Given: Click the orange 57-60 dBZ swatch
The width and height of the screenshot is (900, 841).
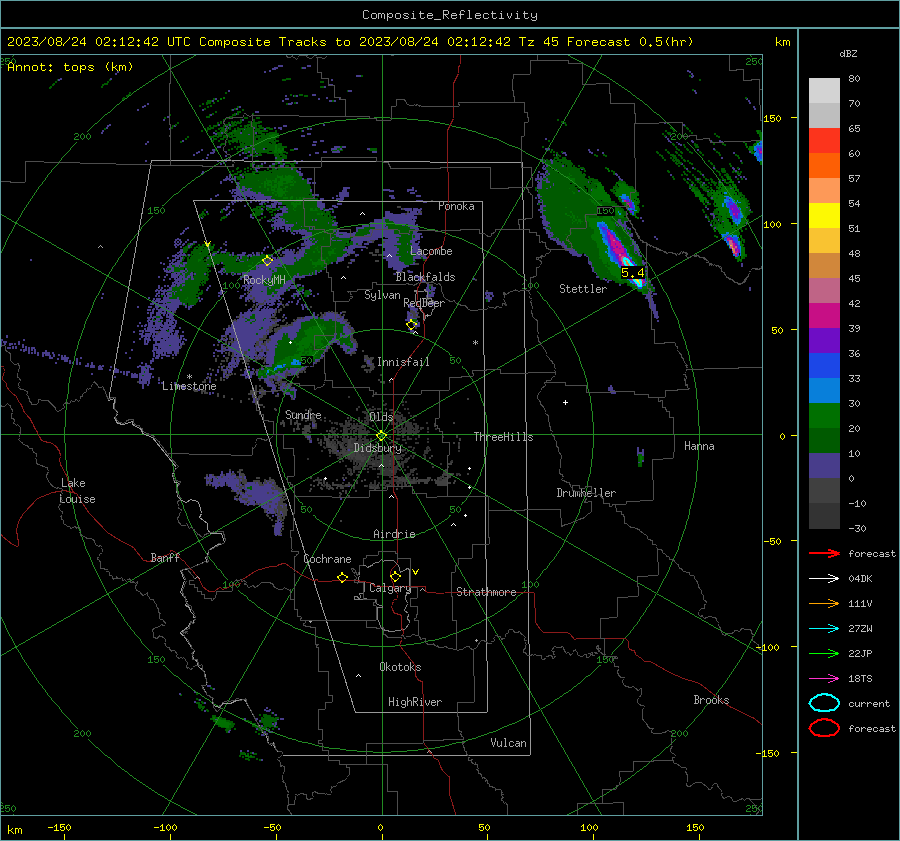Looking at the screenshot, I should (824, 166).
